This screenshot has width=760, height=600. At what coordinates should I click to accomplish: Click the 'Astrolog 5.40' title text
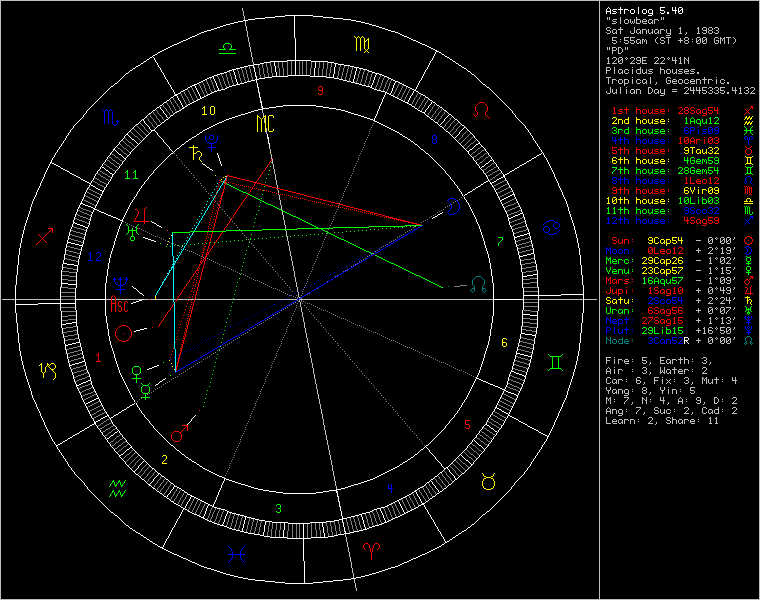click(x=644, y=11)
